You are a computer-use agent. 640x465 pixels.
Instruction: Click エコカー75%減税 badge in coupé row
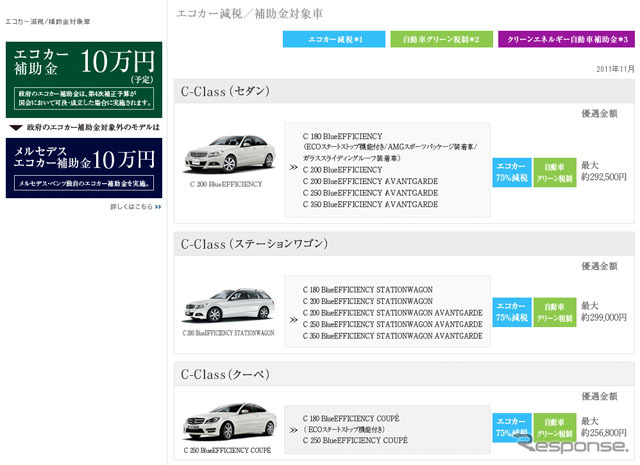tap(512, 427)
